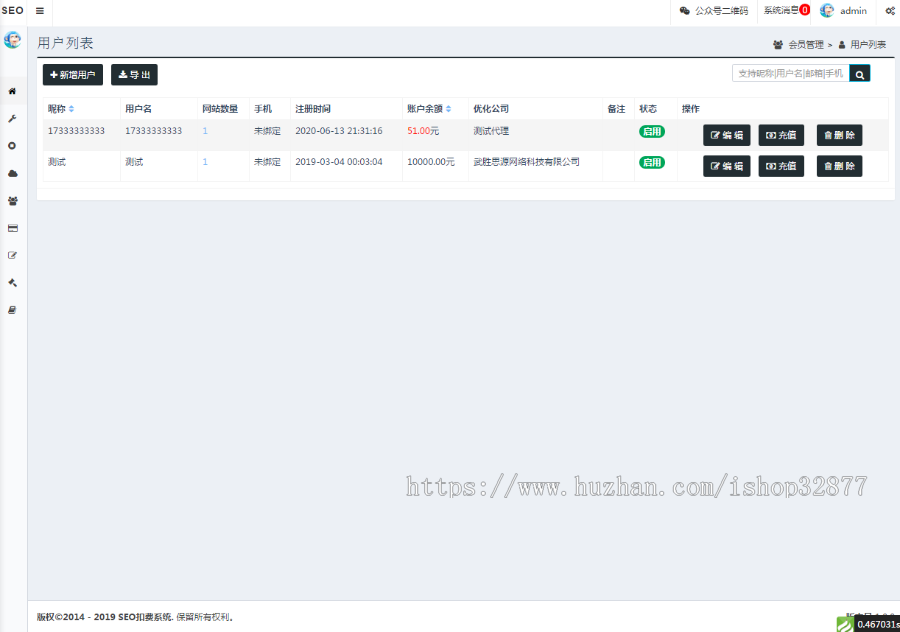The height and width of the screenshot is (632, 900).
Task: Open site count link for 17333333333
Action: pos(205,131)
